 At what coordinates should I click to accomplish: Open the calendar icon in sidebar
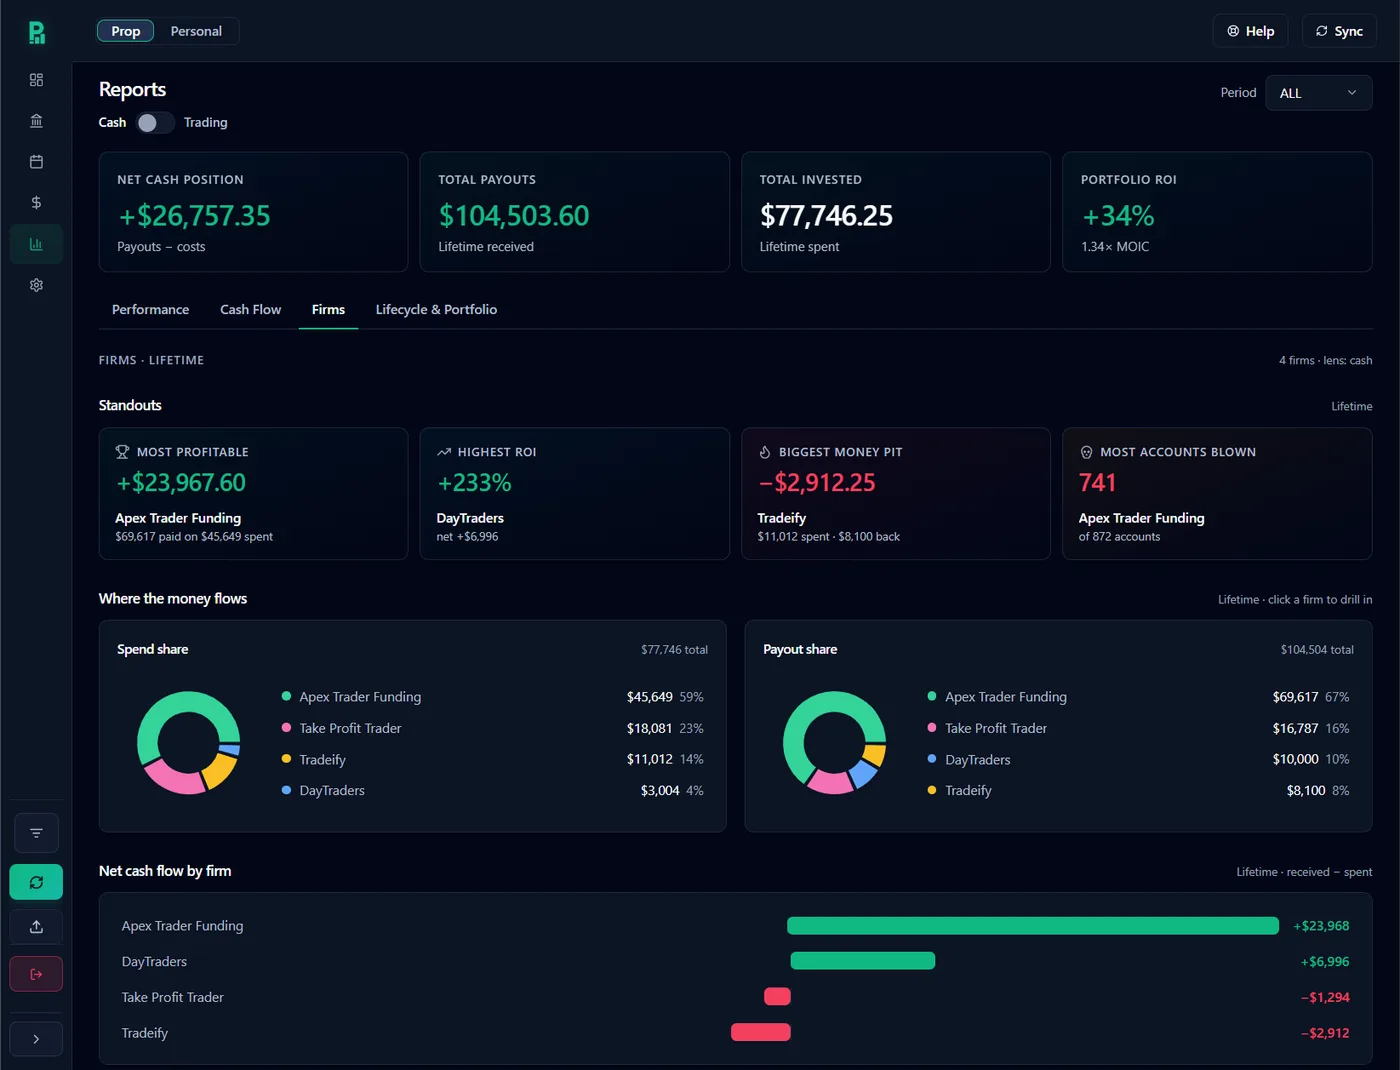(36, 162)
